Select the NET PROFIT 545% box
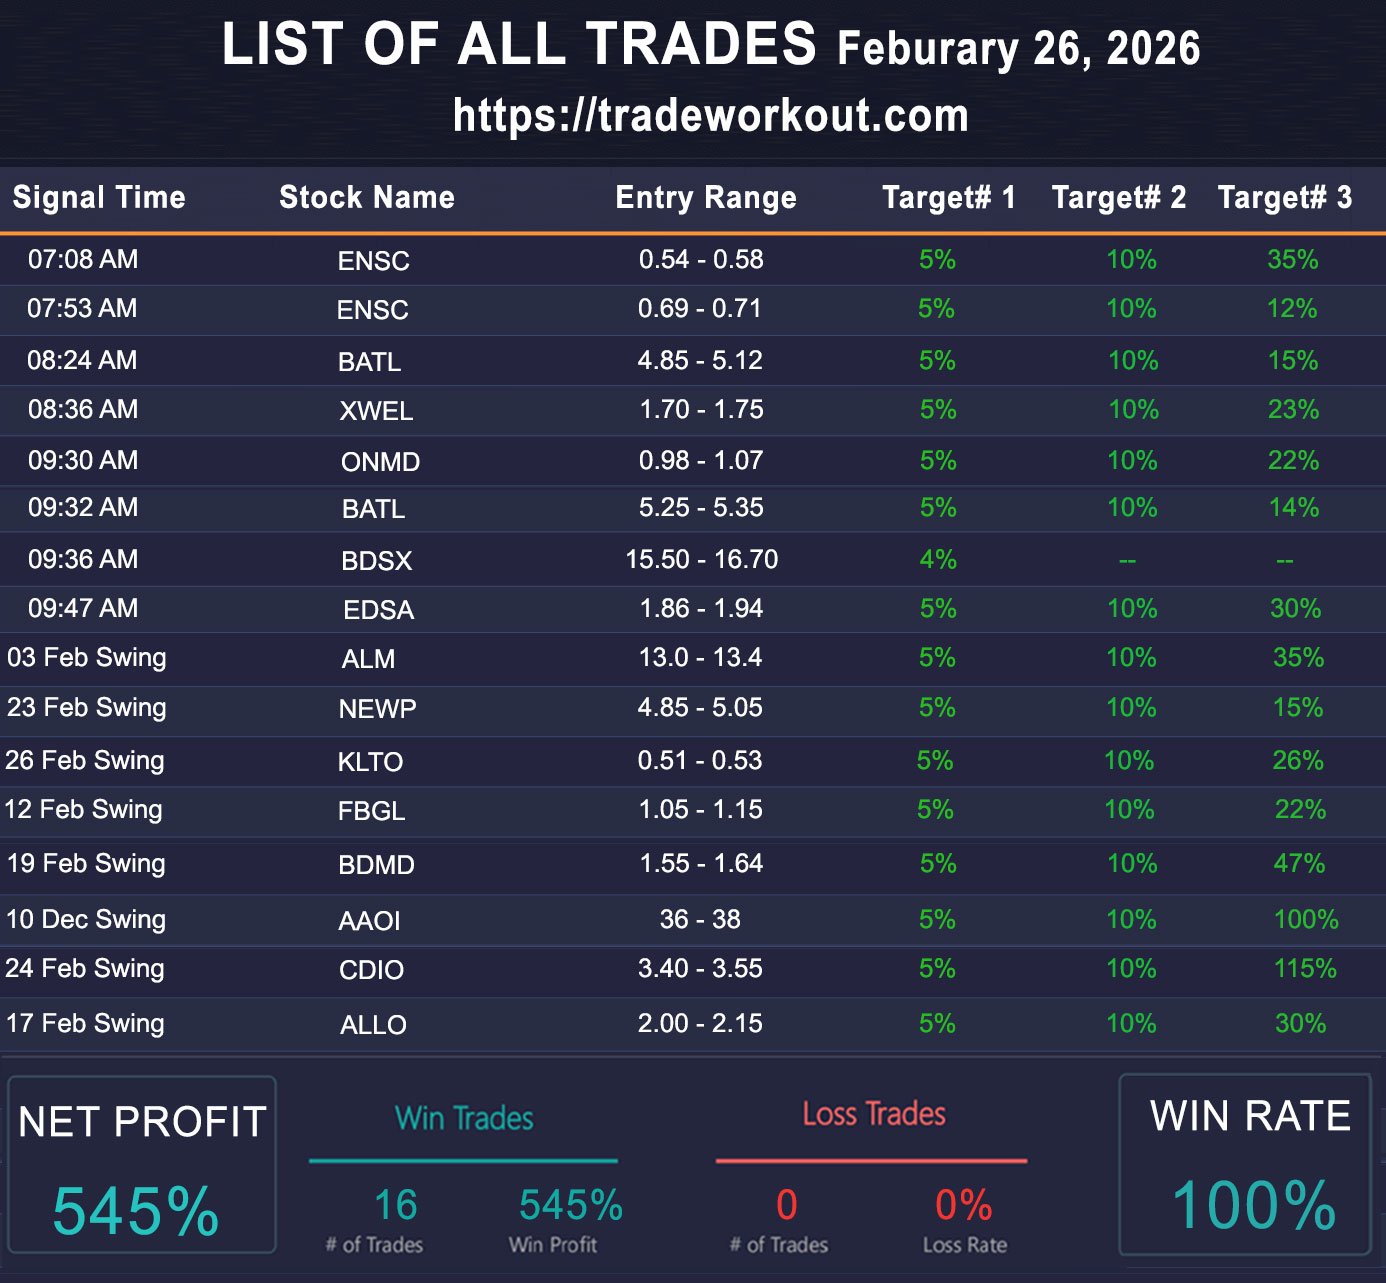 (141, 1165)
